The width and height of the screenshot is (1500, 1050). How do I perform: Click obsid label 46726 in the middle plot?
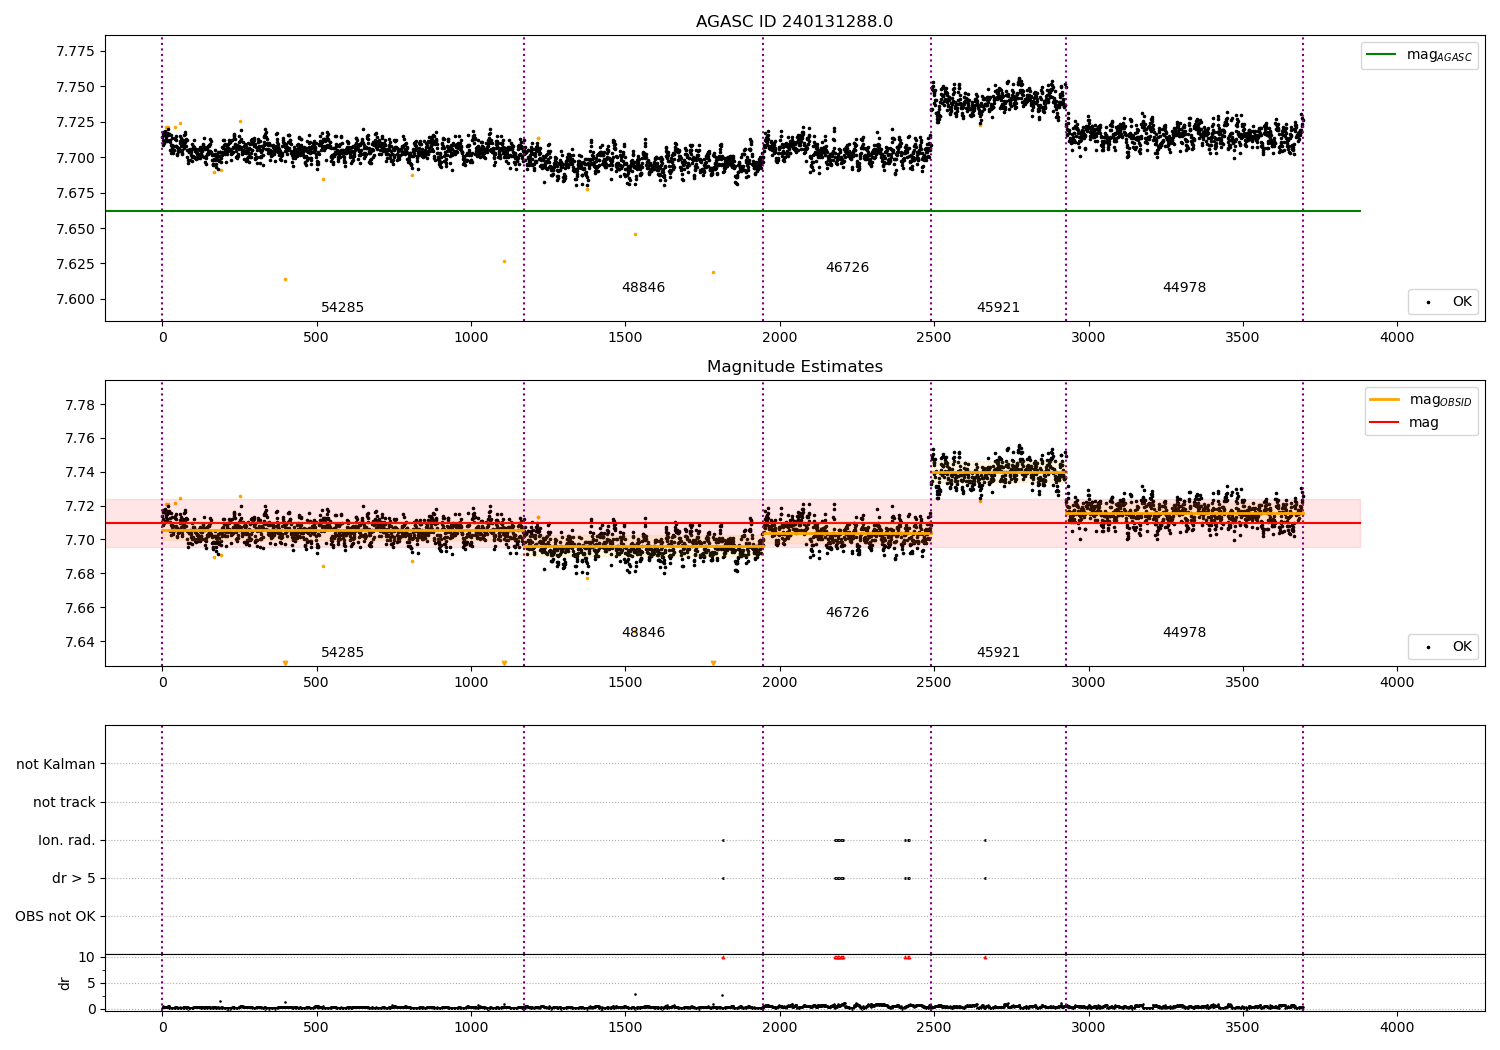click(847, 612)
